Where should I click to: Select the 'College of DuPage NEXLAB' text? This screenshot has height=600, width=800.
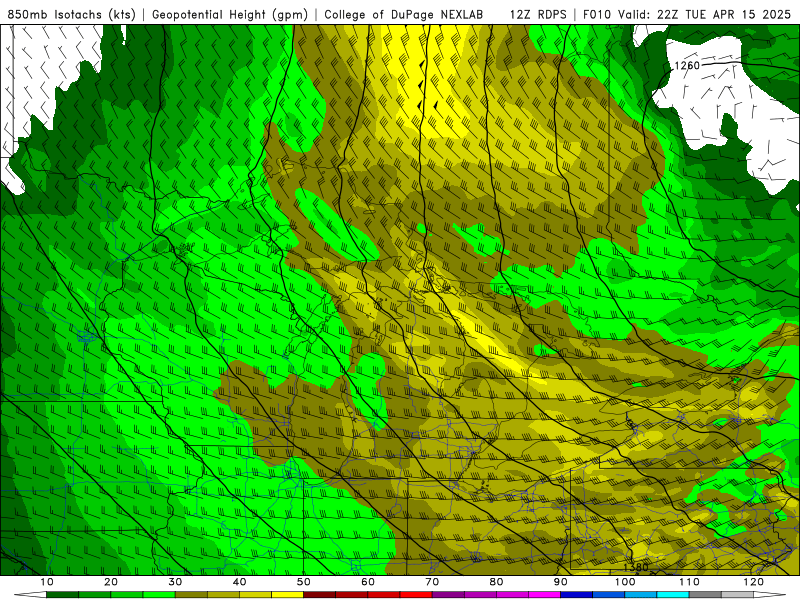pos(404,15)
